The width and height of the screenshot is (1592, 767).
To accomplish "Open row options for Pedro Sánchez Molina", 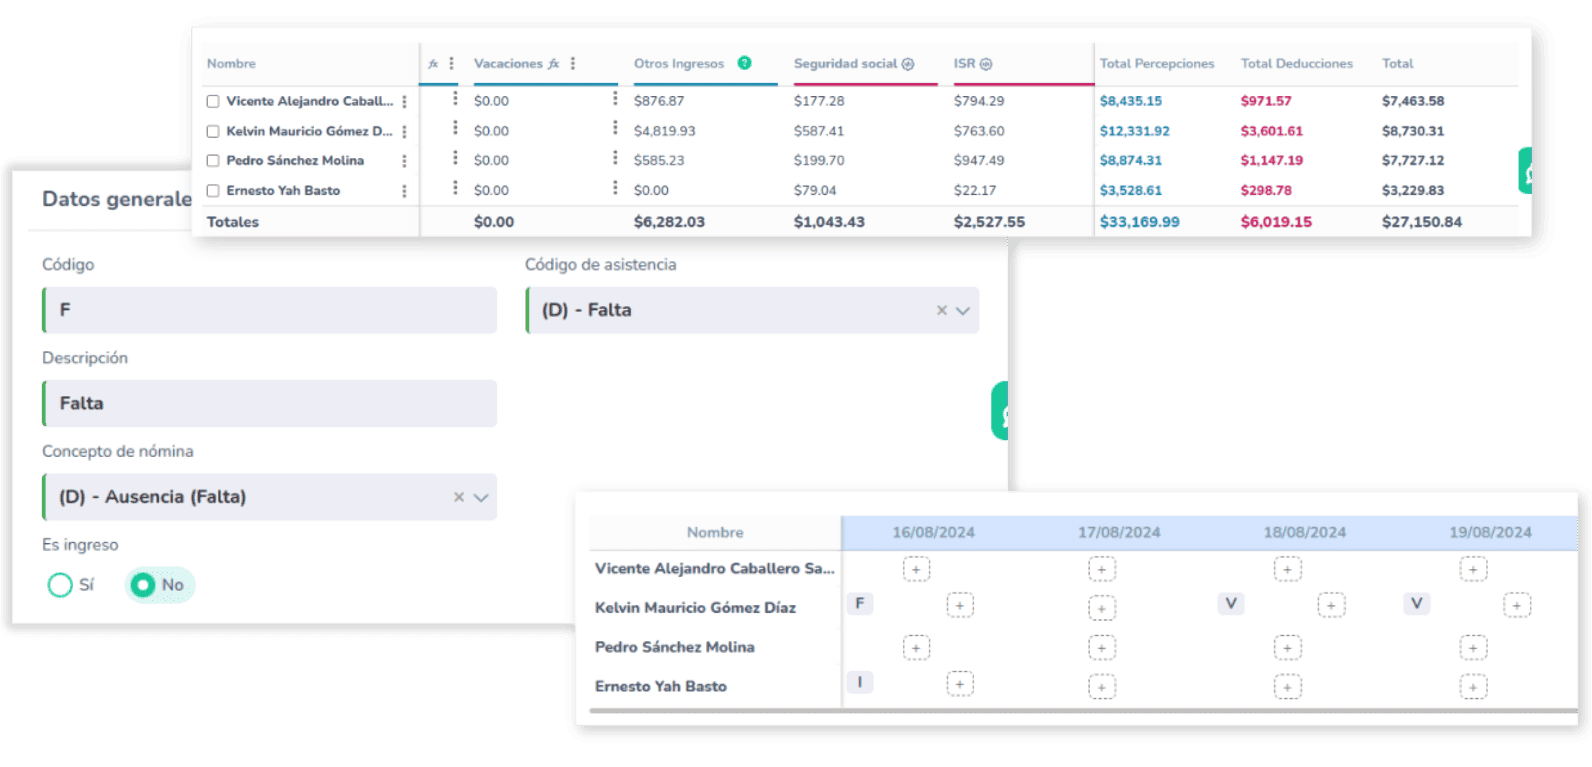I will coord(404,161).
